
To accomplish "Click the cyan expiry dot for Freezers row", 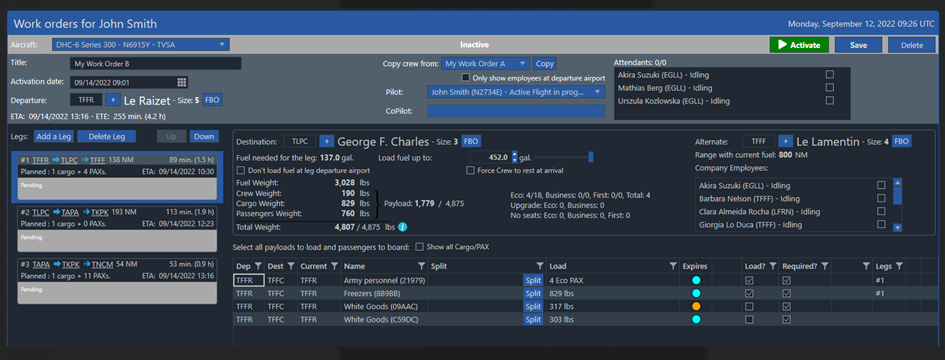I will click(x=696, y=293).
